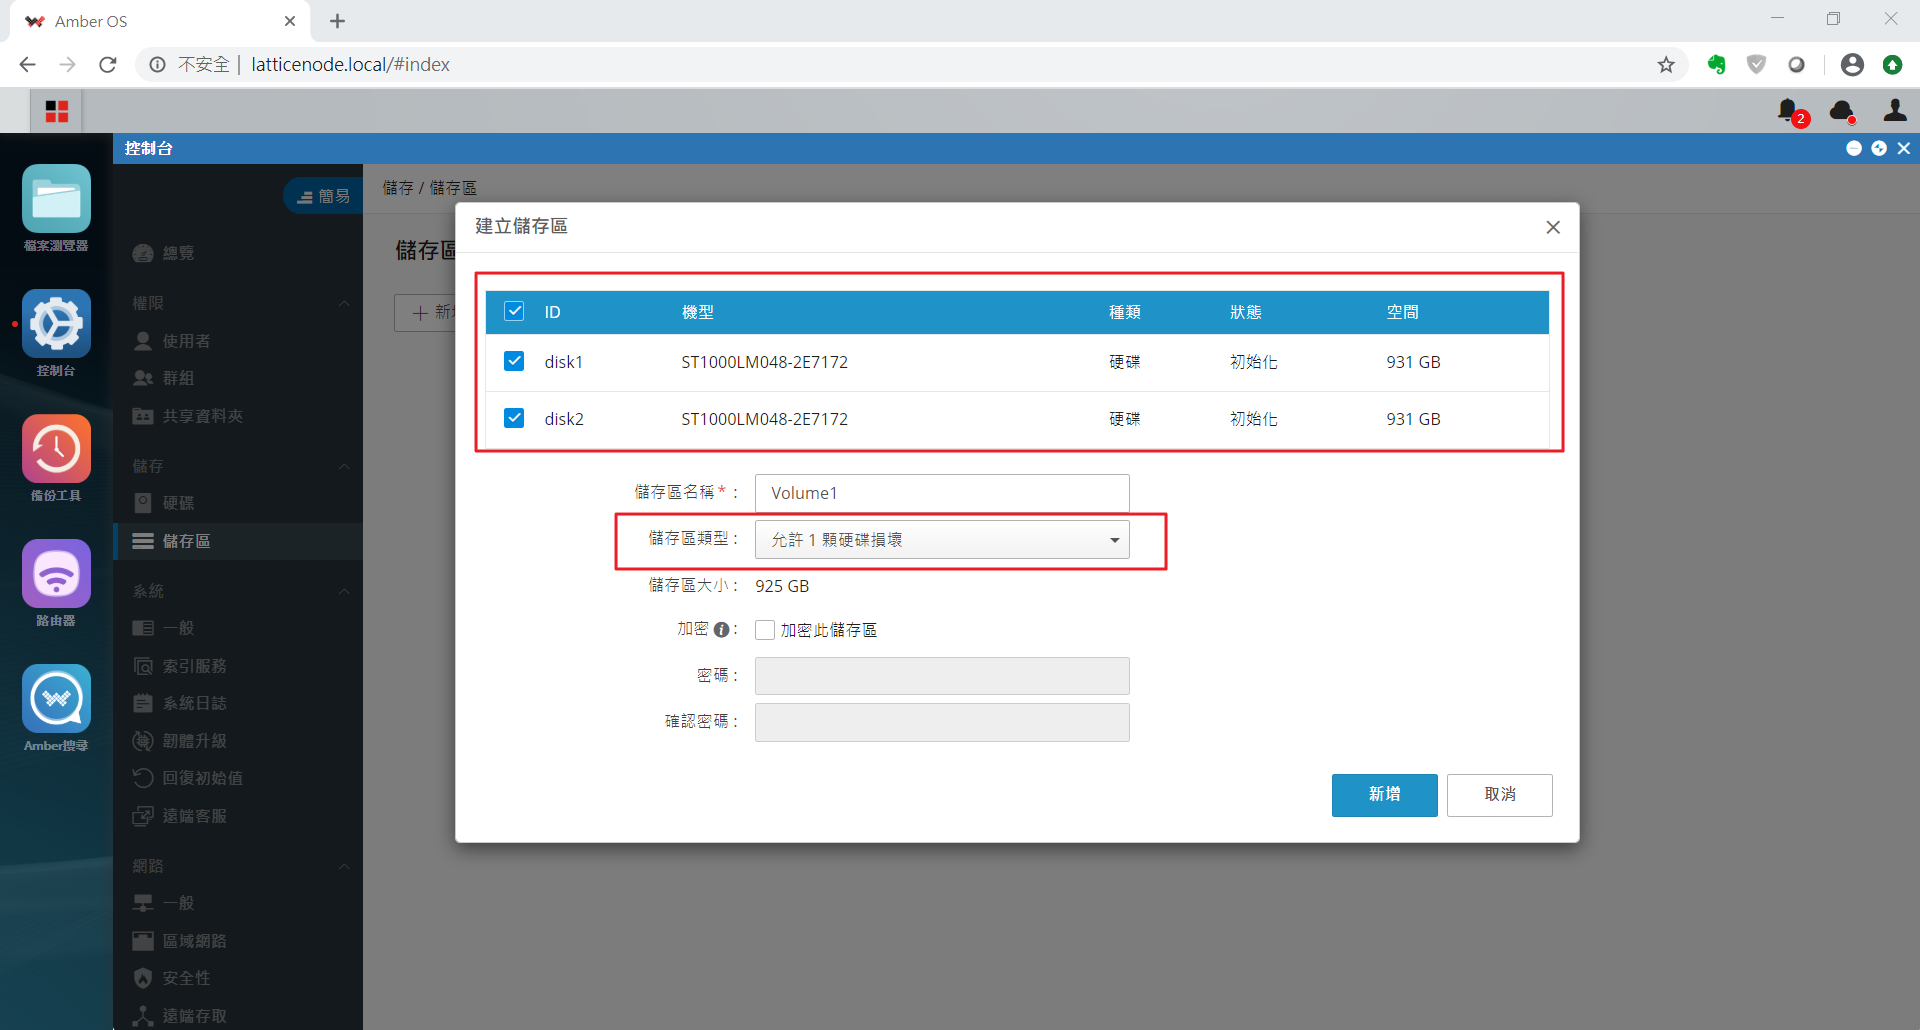Viewport: 1920px width, 1030px height.
Task: Sort by the 空間 column header
Action: [x=1402, y=312]
